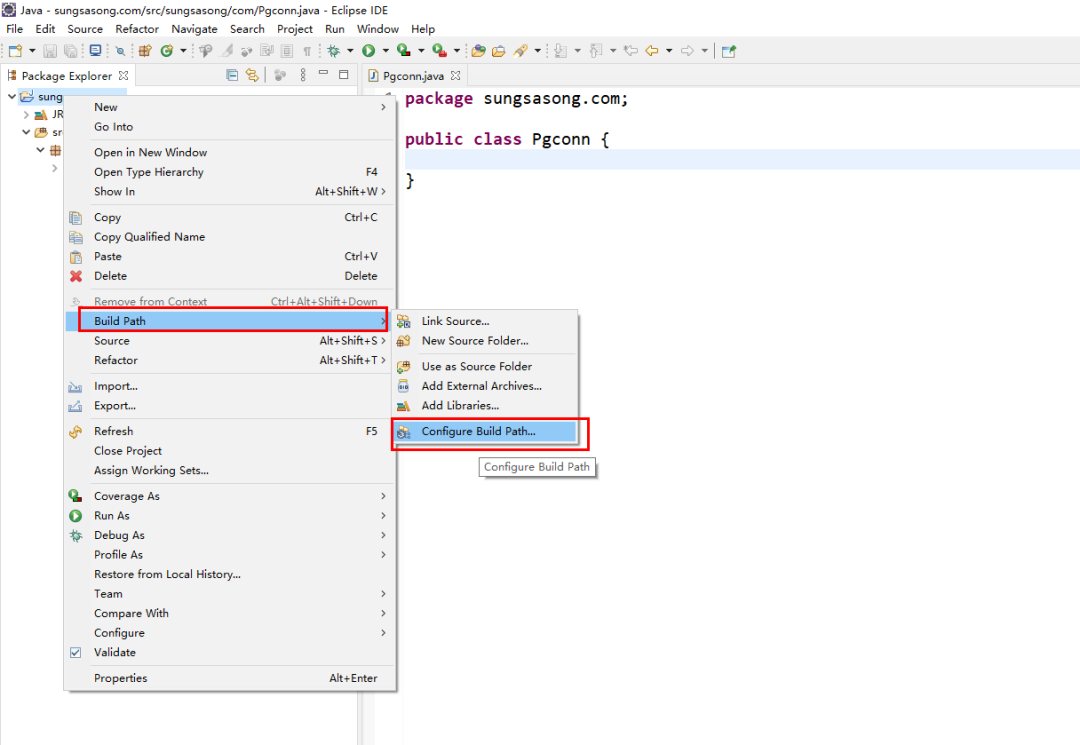Click the green Run toolbar button
Image resolution: width=1080 pixels, height=745 pixels.
click(x=368, y=51)
